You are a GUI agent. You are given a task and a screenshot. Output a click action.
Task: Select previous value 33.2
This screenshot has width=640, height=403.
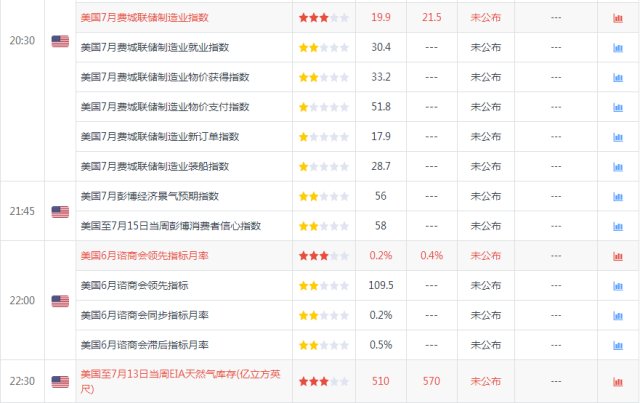(381, 77)
